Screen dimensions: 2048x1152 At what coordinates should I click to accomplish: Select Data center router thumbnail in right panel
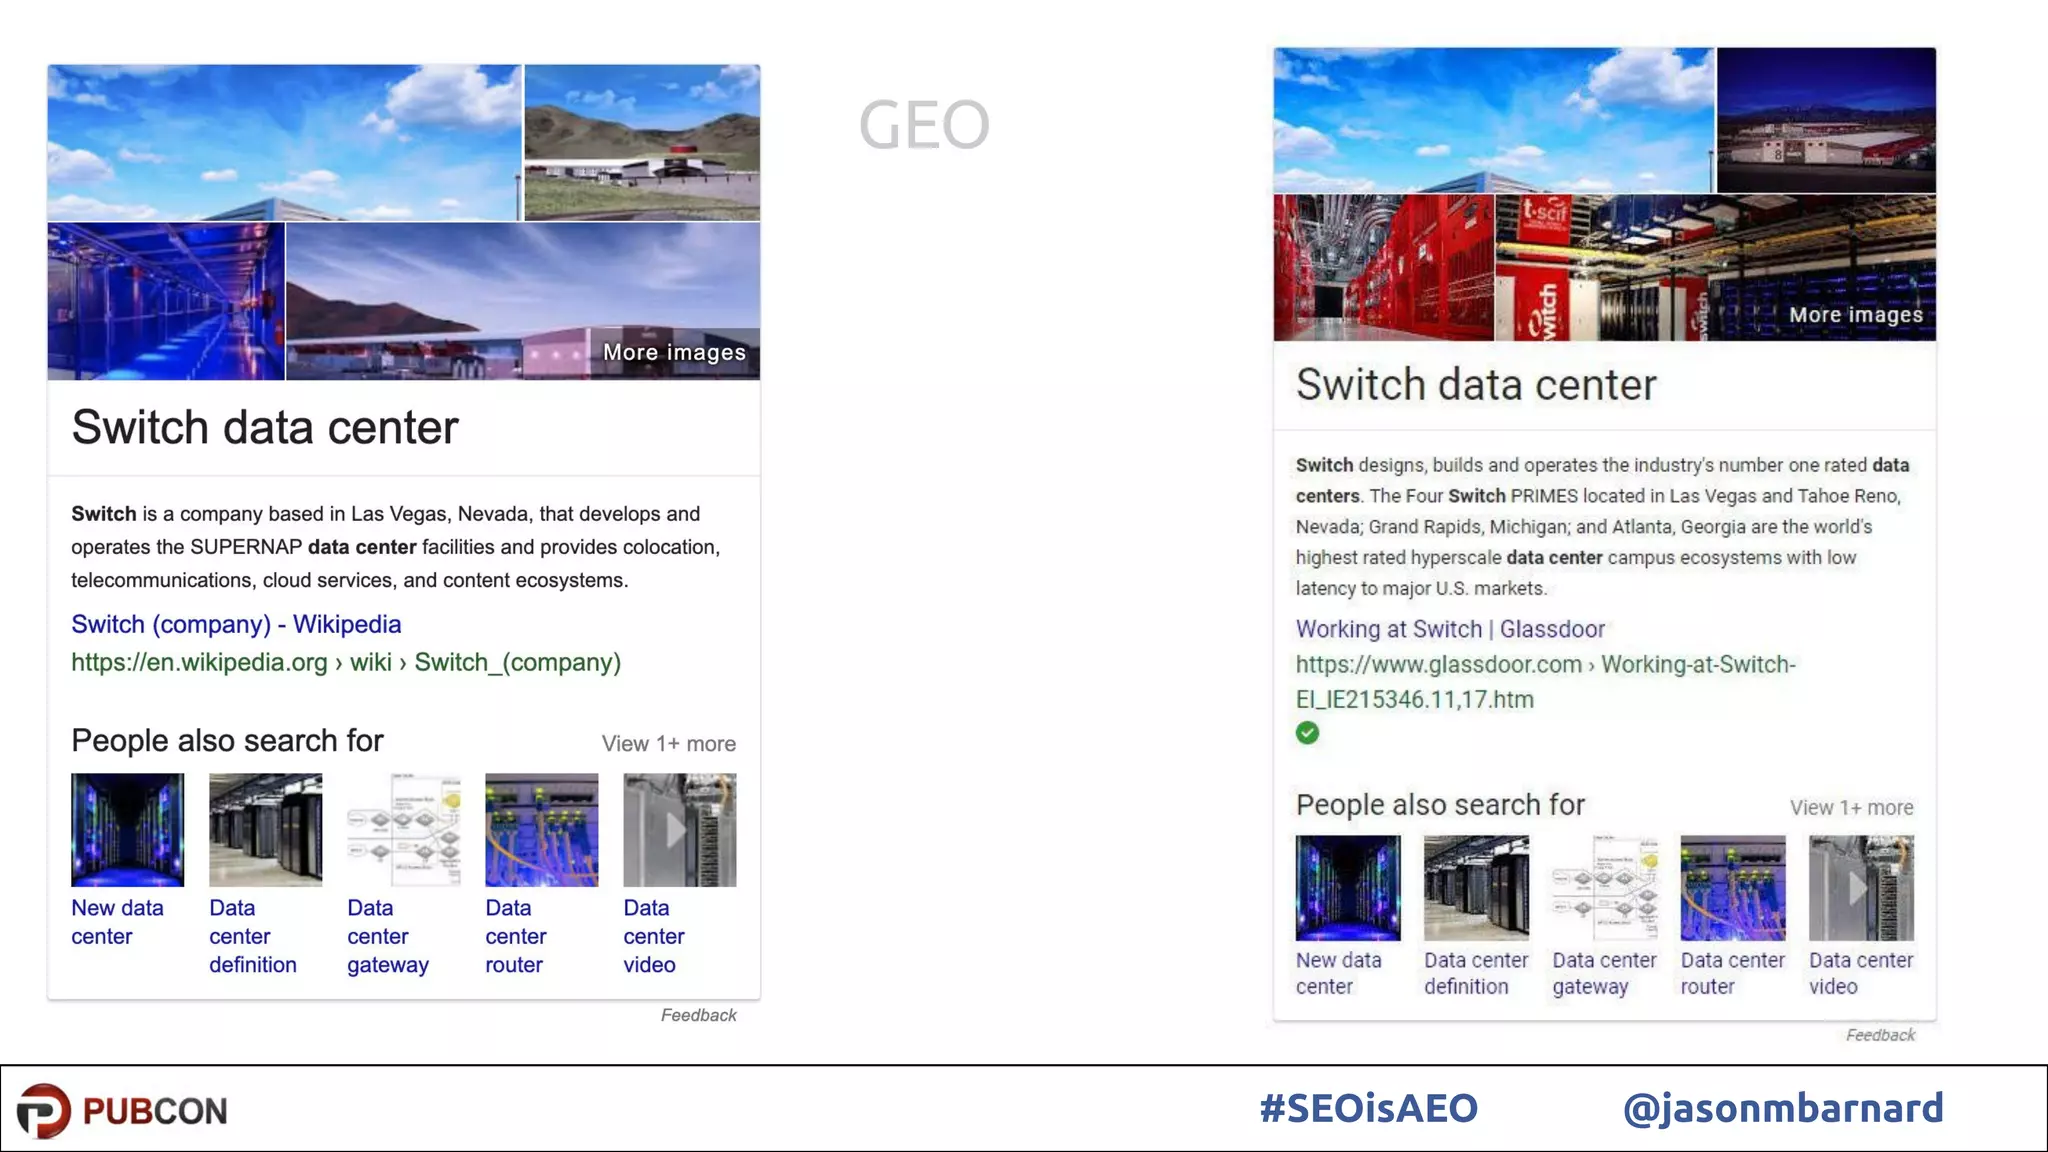[1732, 888]
